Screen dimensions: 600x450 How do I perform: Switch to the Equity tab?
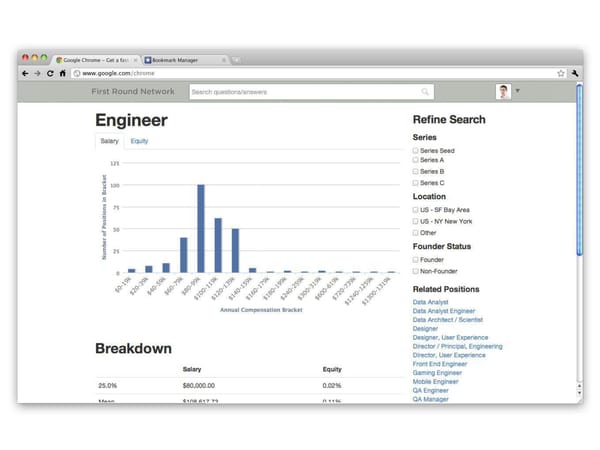point(139,141)
